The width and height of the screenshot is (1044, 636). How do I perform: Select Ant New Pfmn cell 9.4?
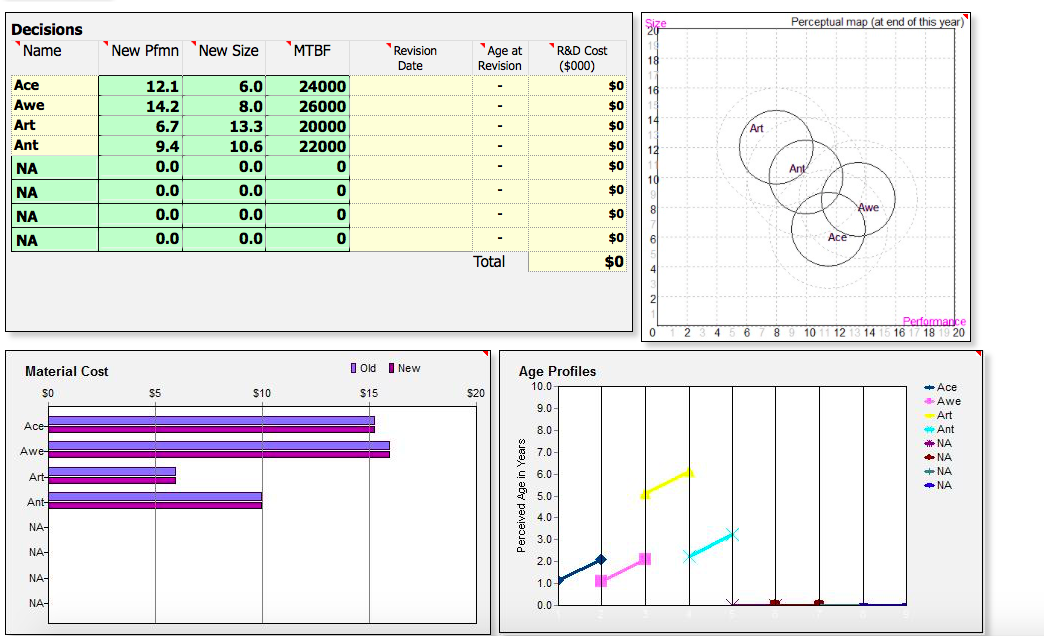[x=140, y=146]
